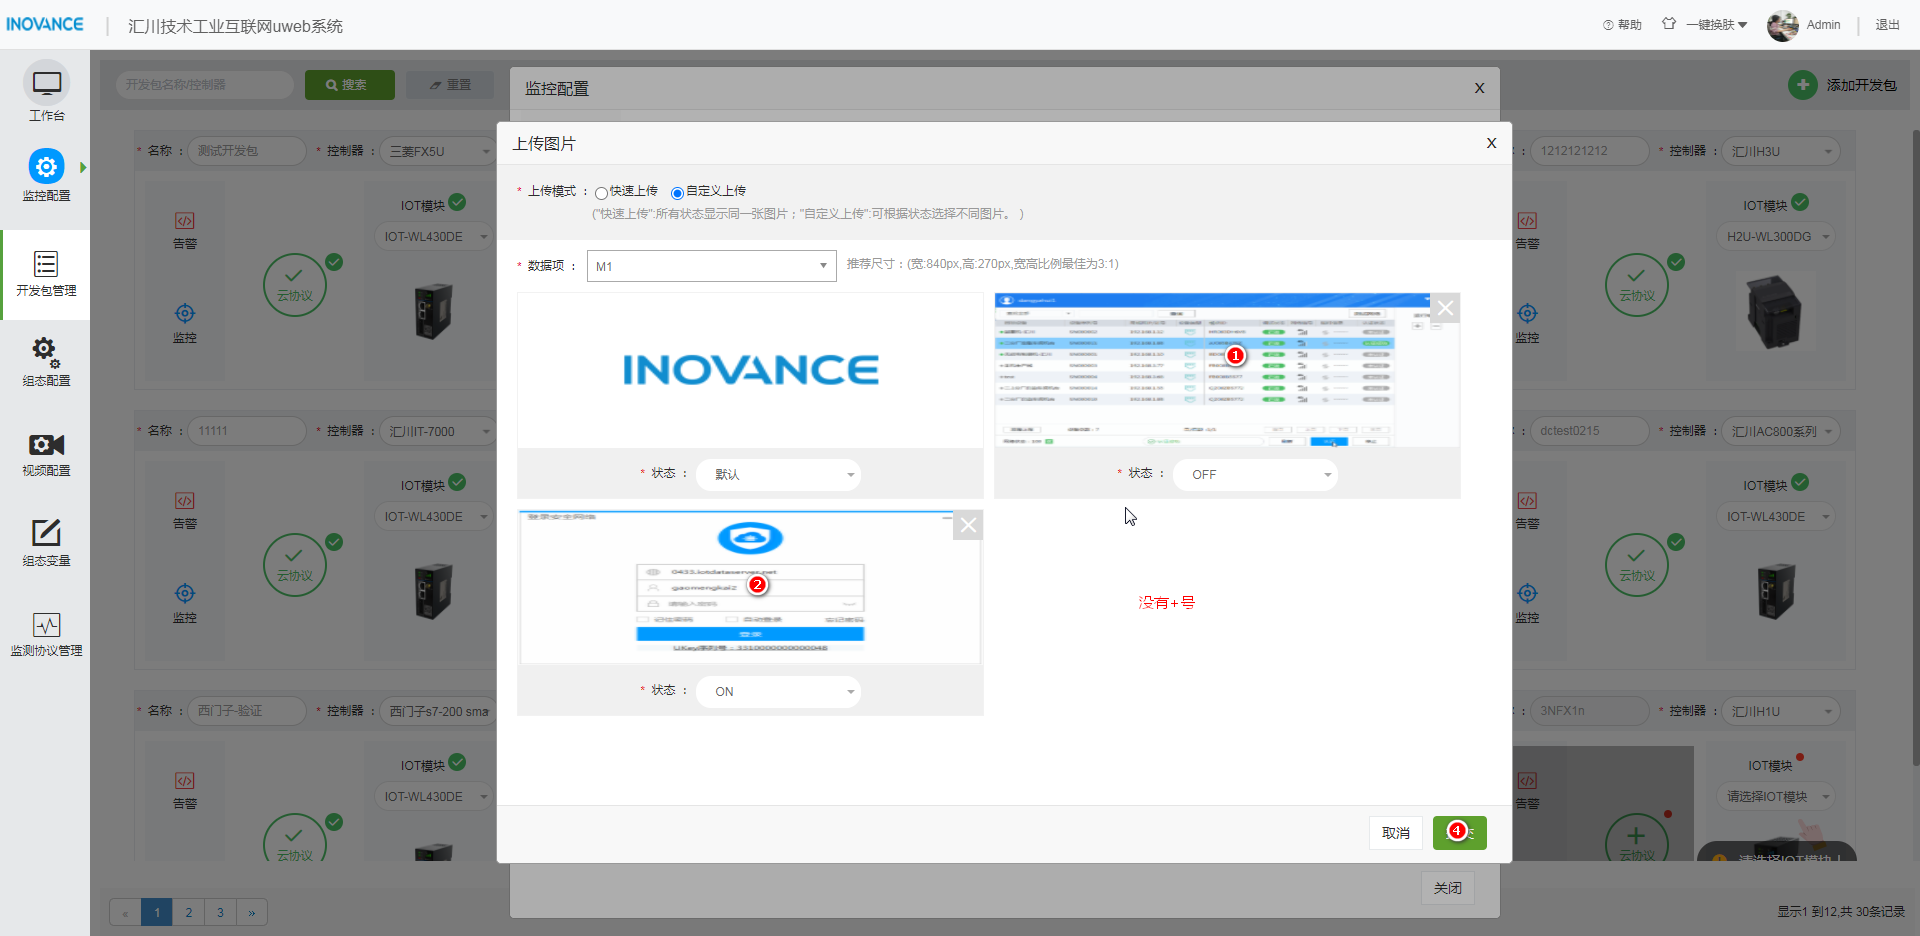Click the page scrollbar on the right edge
Image resolution: width=1920 pixels, height=936 pixels.
click(1915, 450)
